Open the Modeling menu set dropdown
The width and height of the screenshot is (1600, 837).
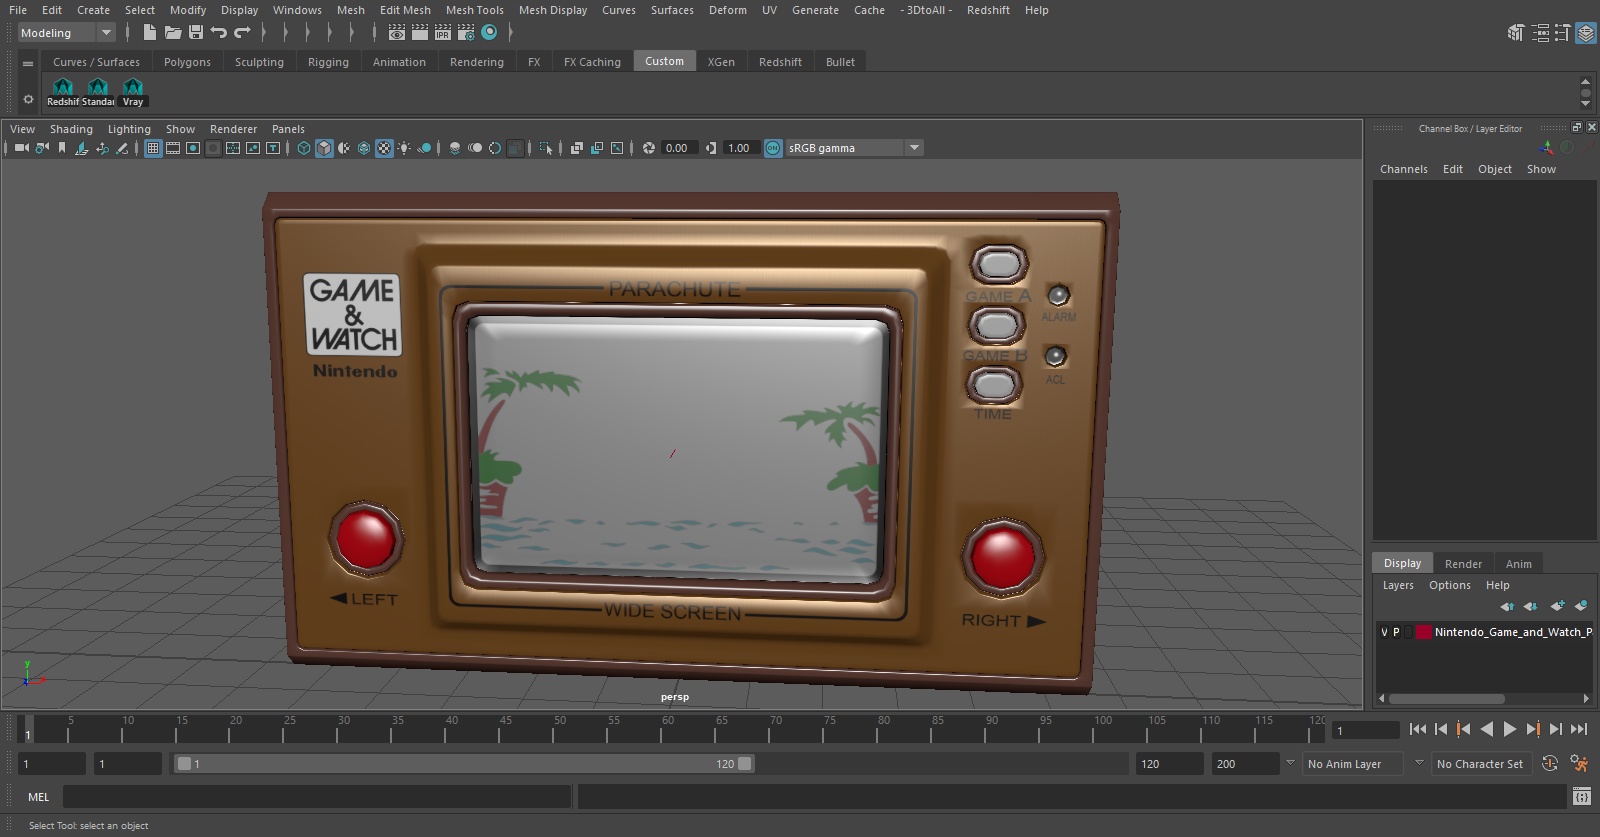[x=67, y=33]
